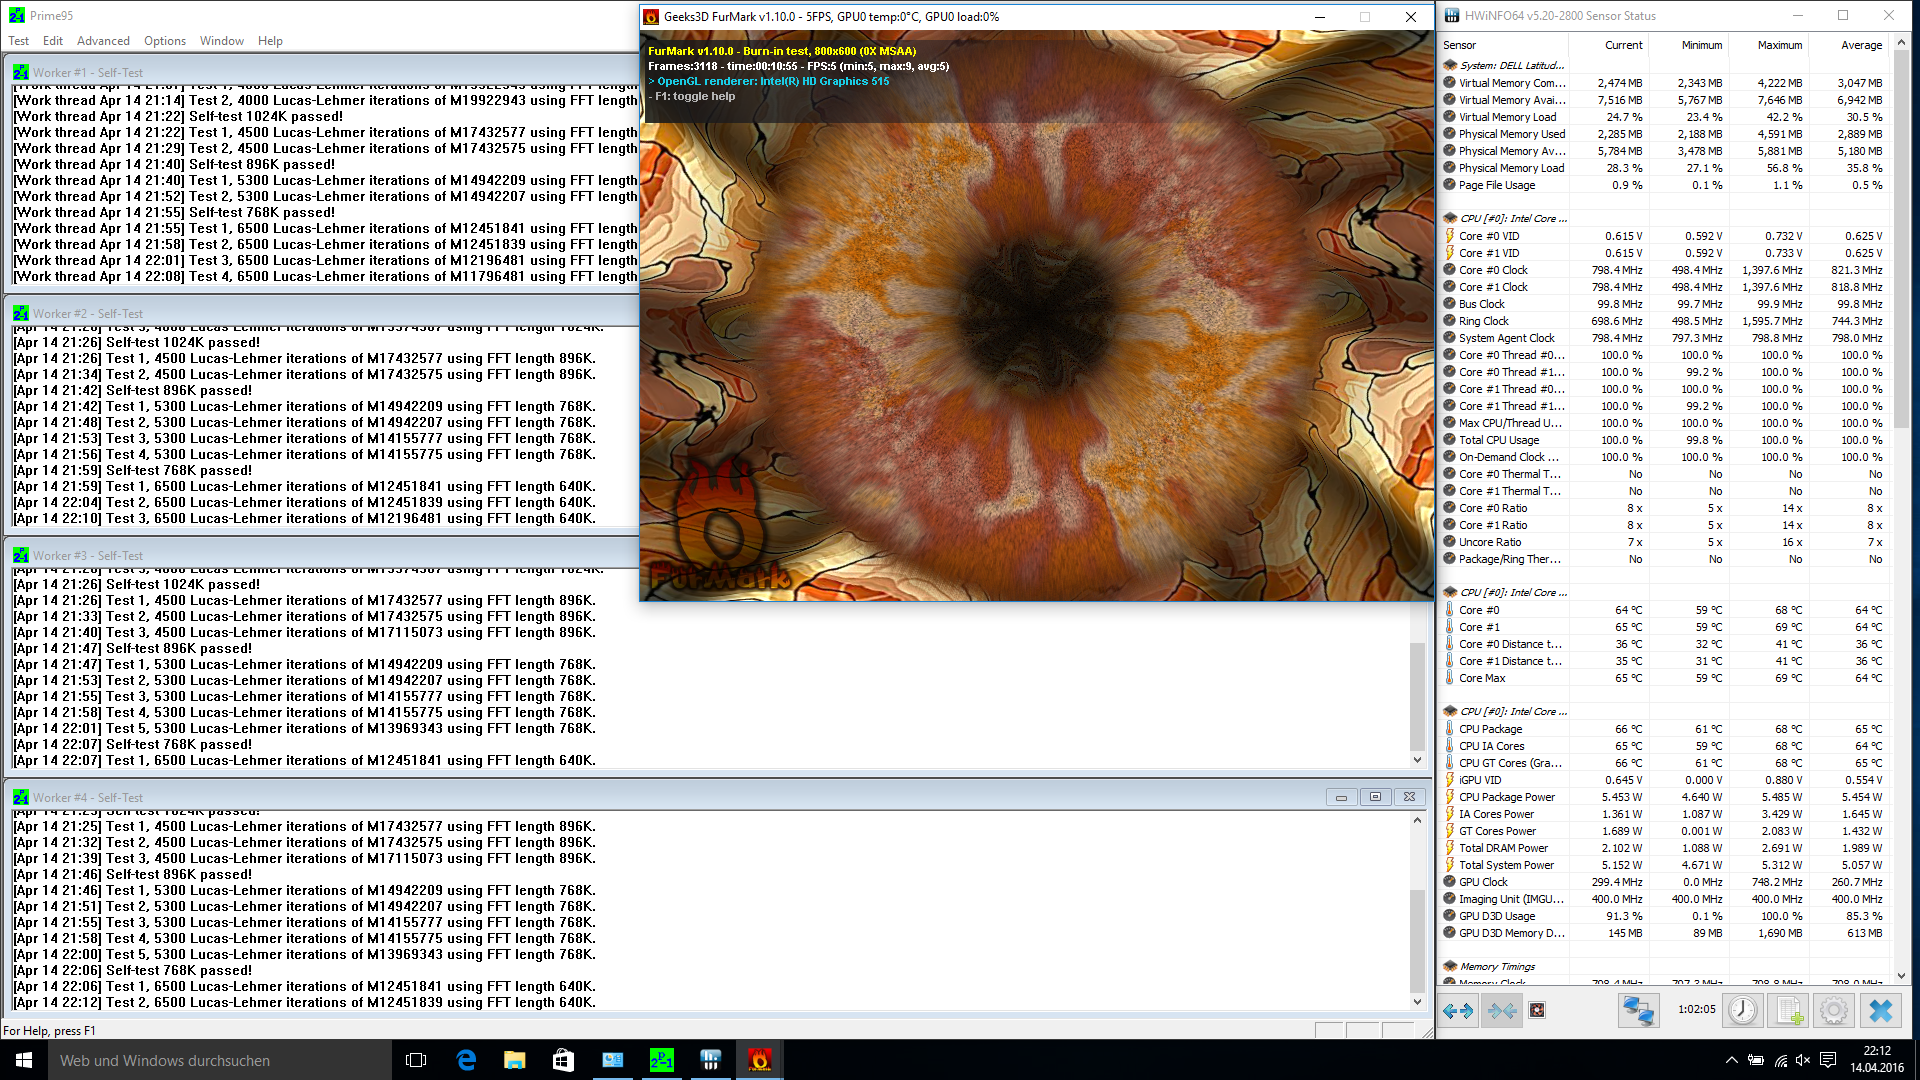Open Prime95 Window menu
The width and height of the screenshot is (1920, 1080).
(x=222, y=41)
